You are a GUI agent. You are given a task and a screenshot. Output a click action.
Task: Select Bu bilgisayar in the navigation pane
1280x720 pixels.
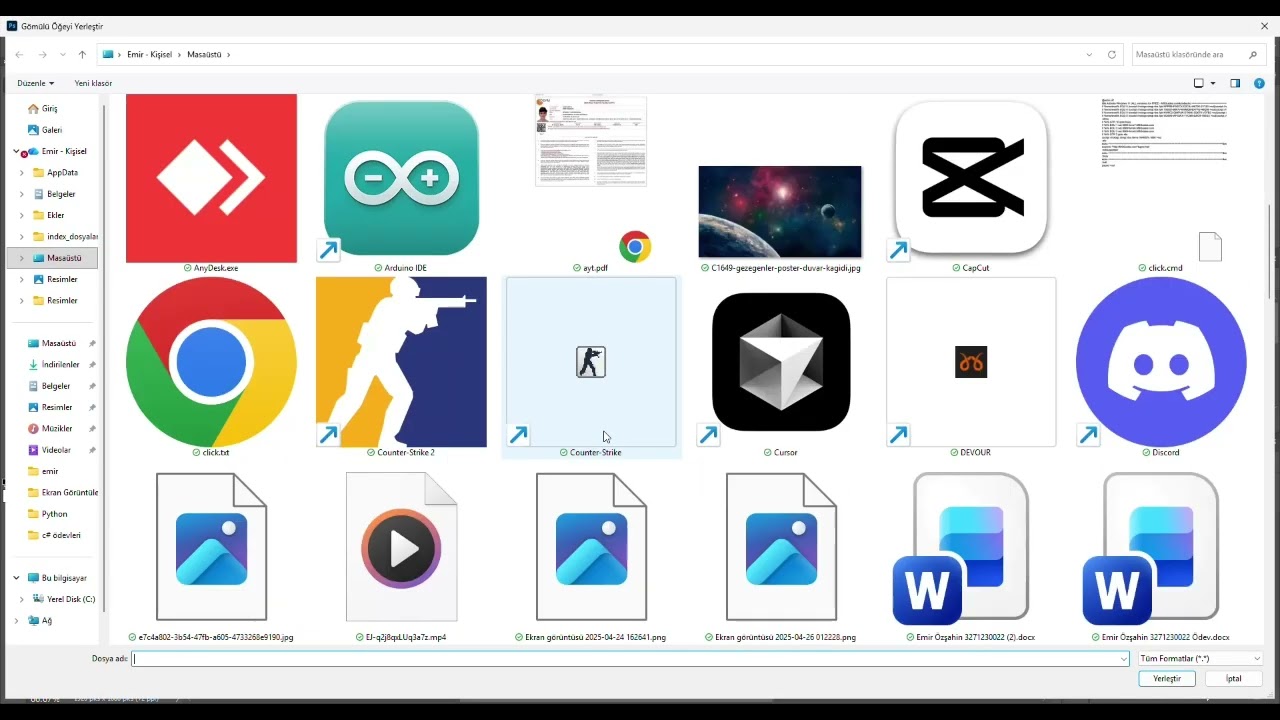click(x=64, y=578)
